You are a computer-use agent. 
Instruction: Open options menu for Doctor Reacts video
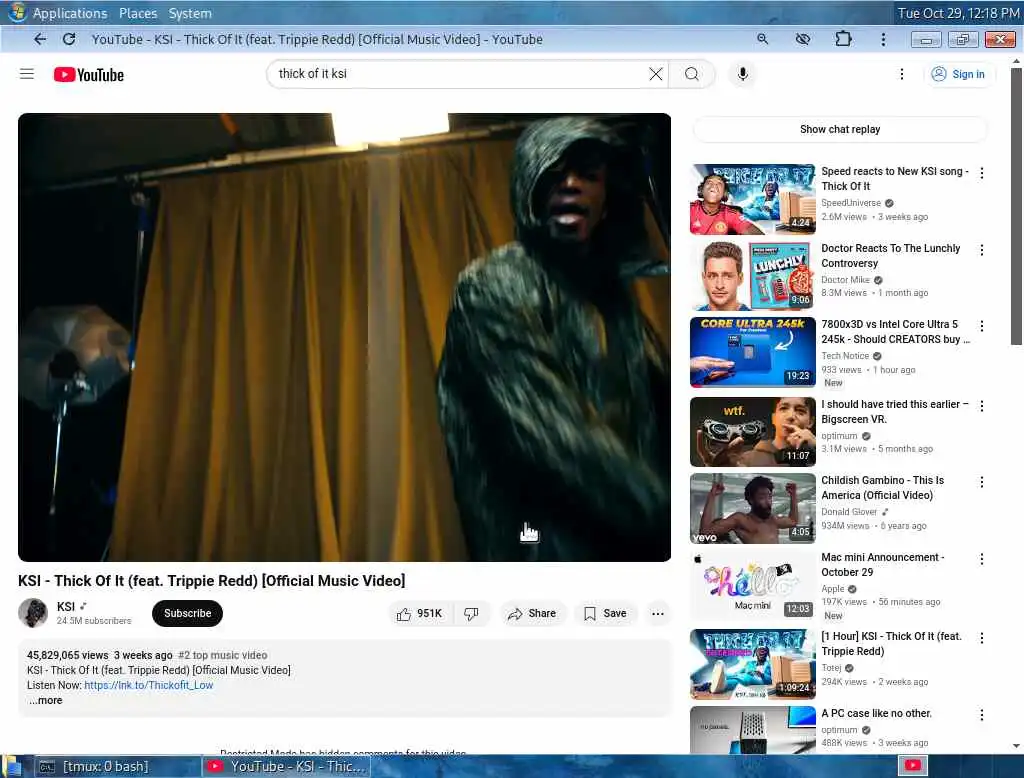coord(982,250)
